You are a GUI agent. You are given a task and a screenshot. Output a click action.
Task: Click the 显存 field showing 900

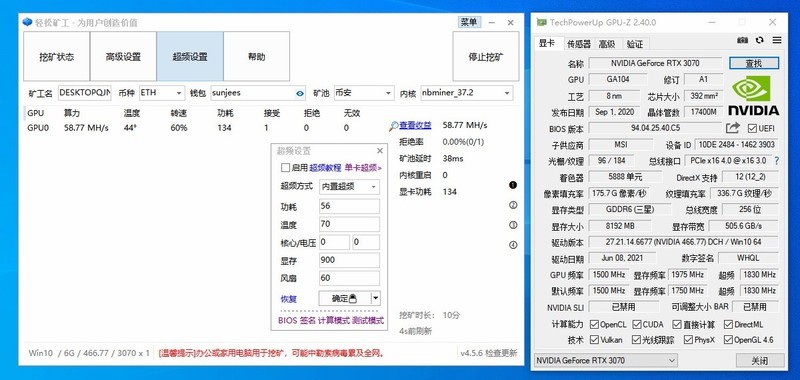tap(349, 260)
